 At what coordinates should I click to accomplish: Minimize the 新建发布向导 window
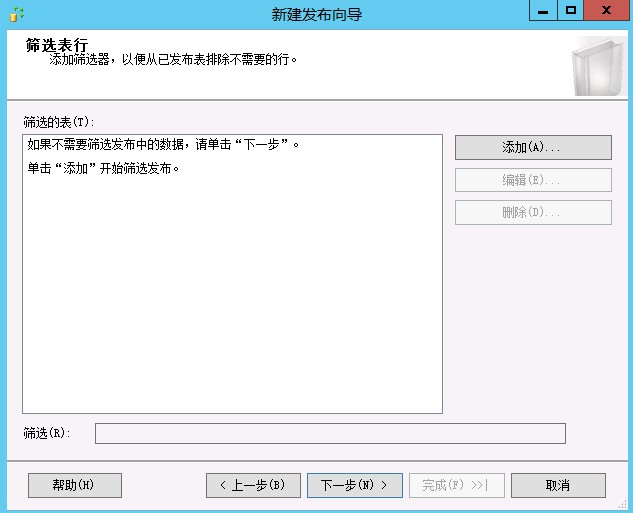(x=541, y=11)
